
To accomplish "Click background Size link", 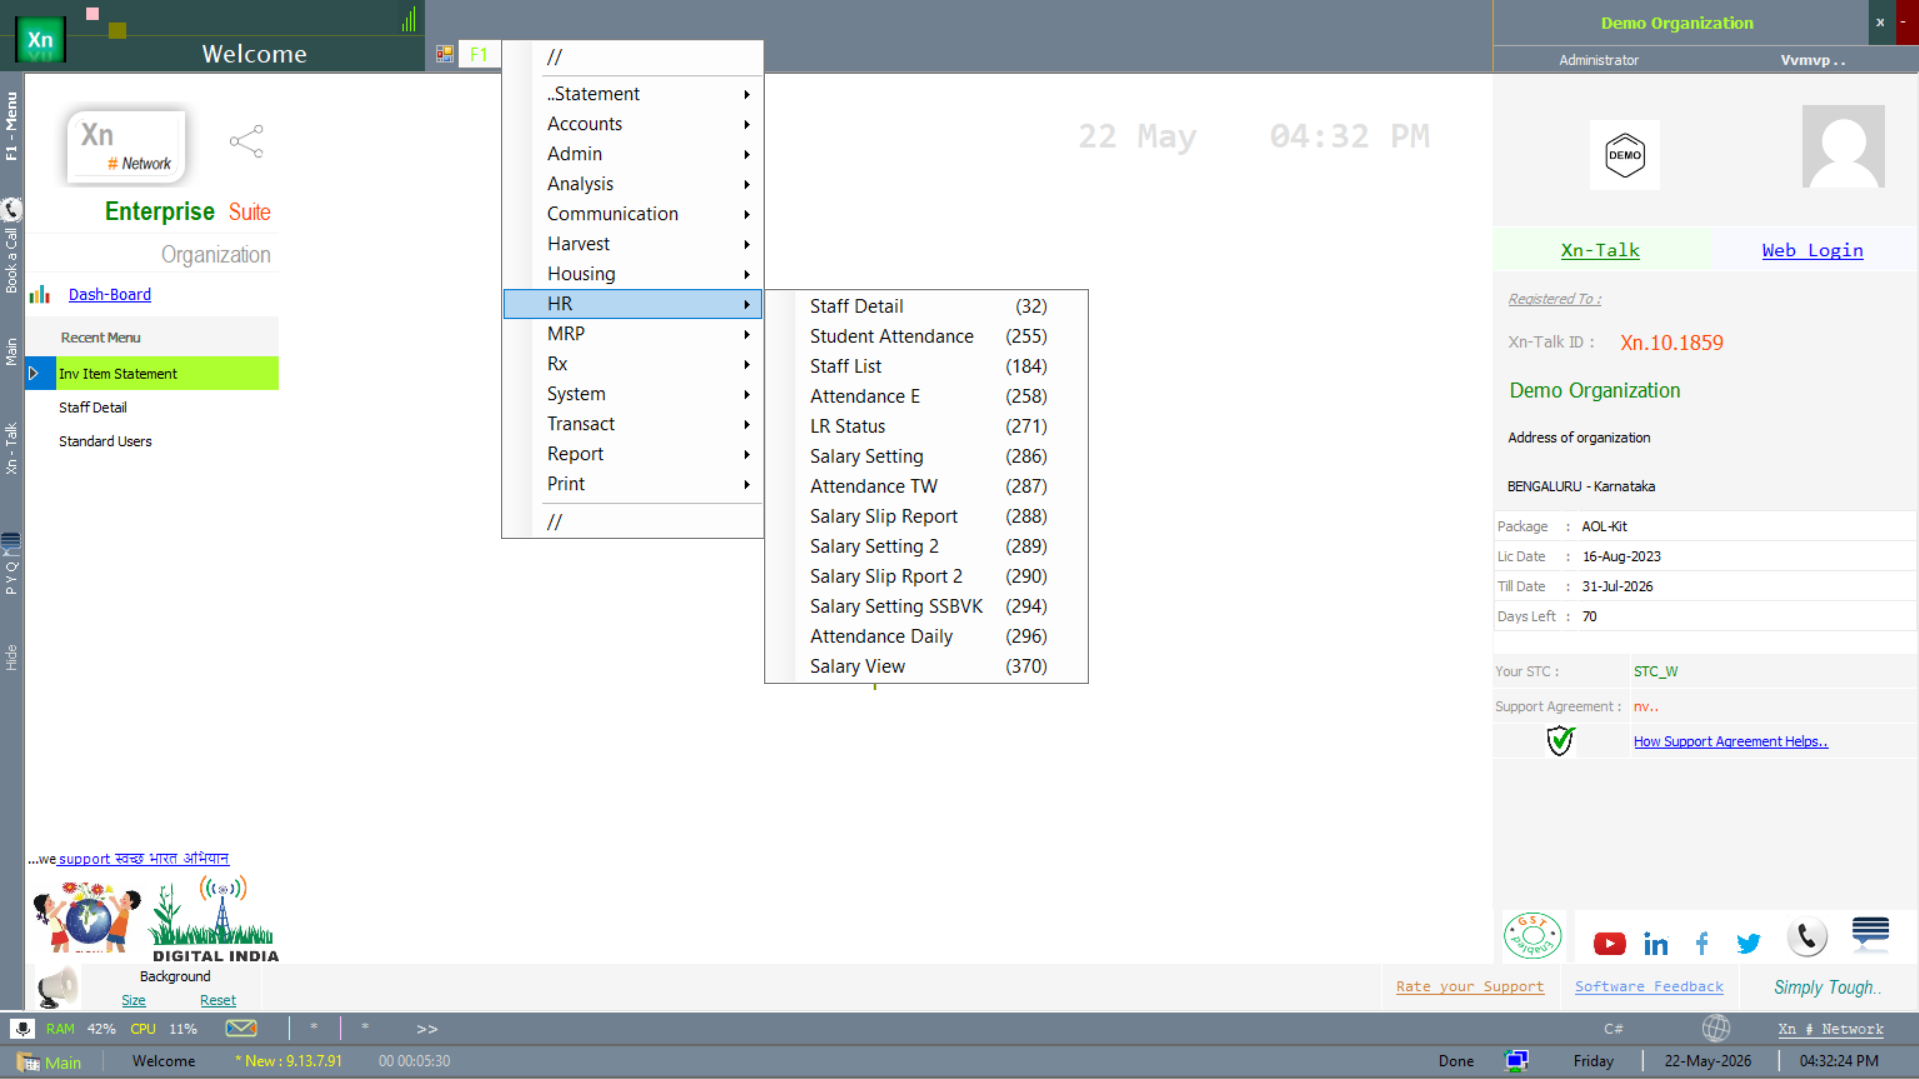I will (x=133, y=1000).
